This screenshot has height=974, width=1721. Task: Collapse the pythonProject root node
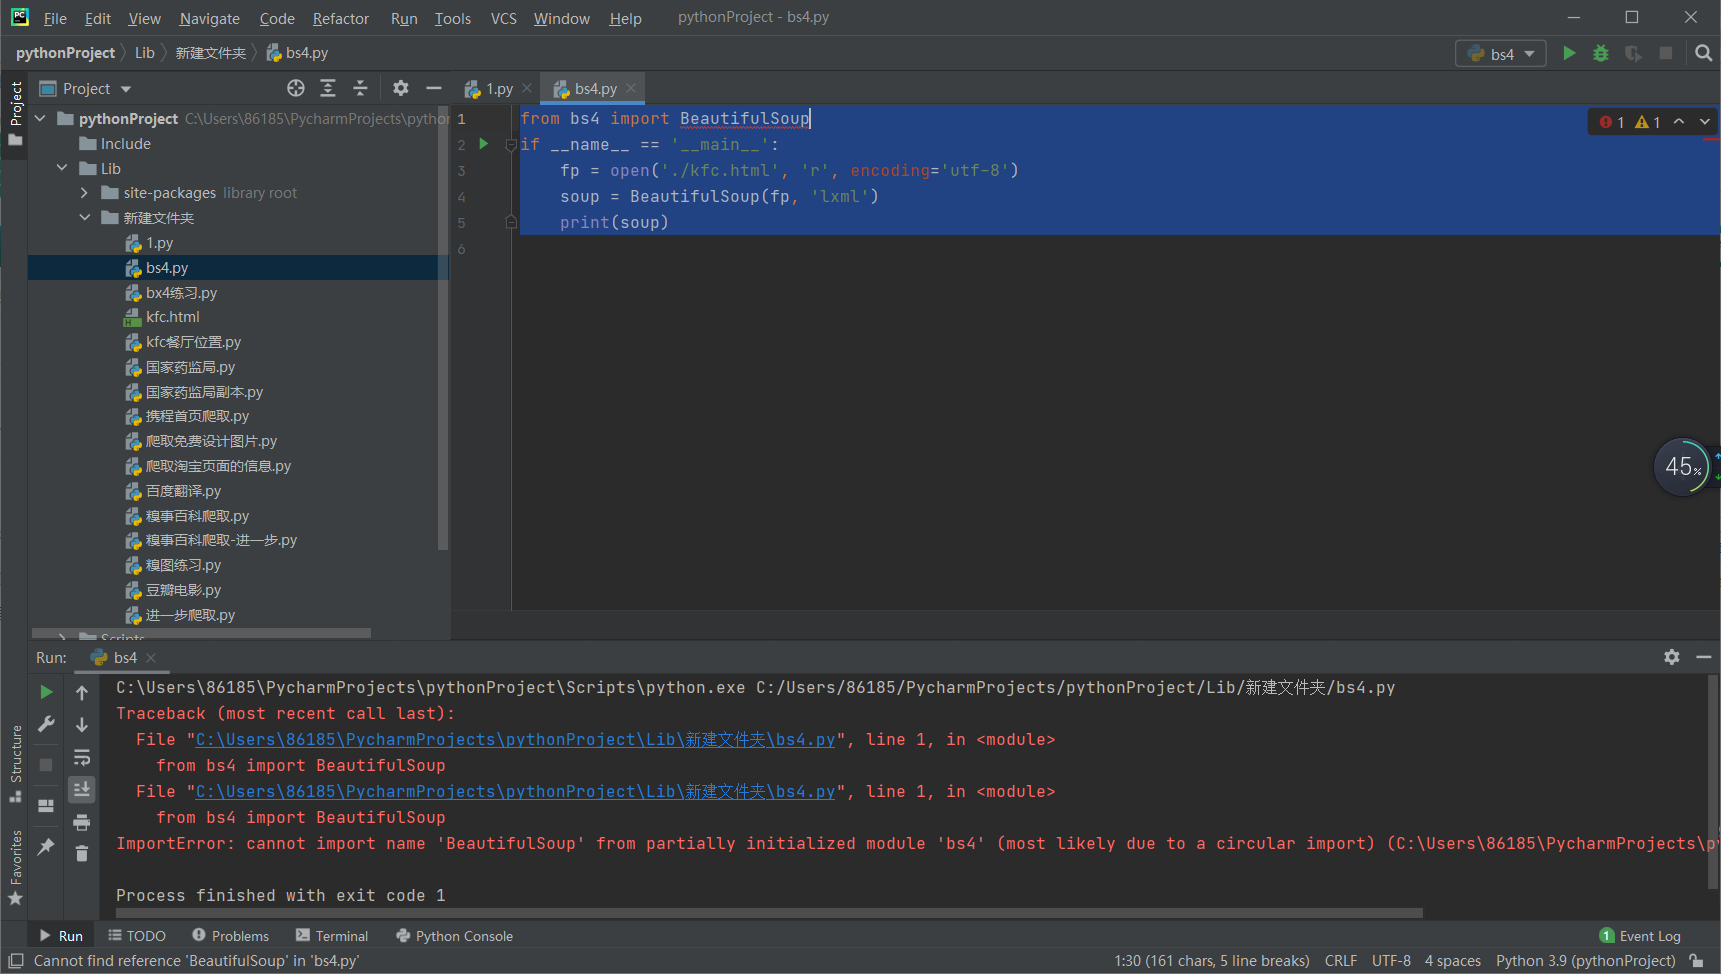pos(41,119)
